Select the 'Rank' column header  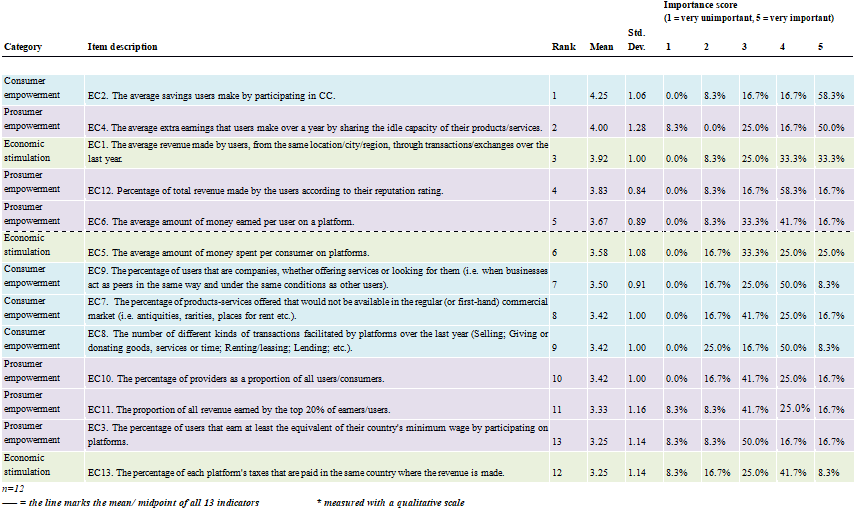(563, 47)
